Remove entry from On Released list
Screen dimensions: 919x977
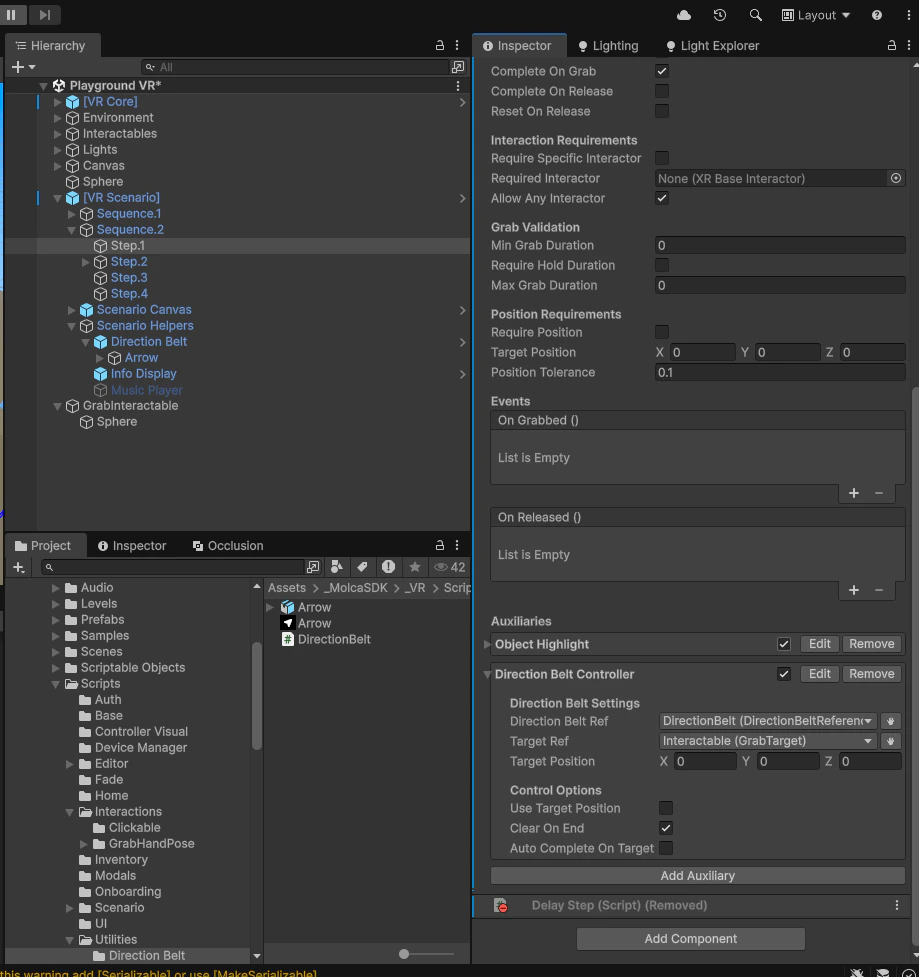coord(879,590)
